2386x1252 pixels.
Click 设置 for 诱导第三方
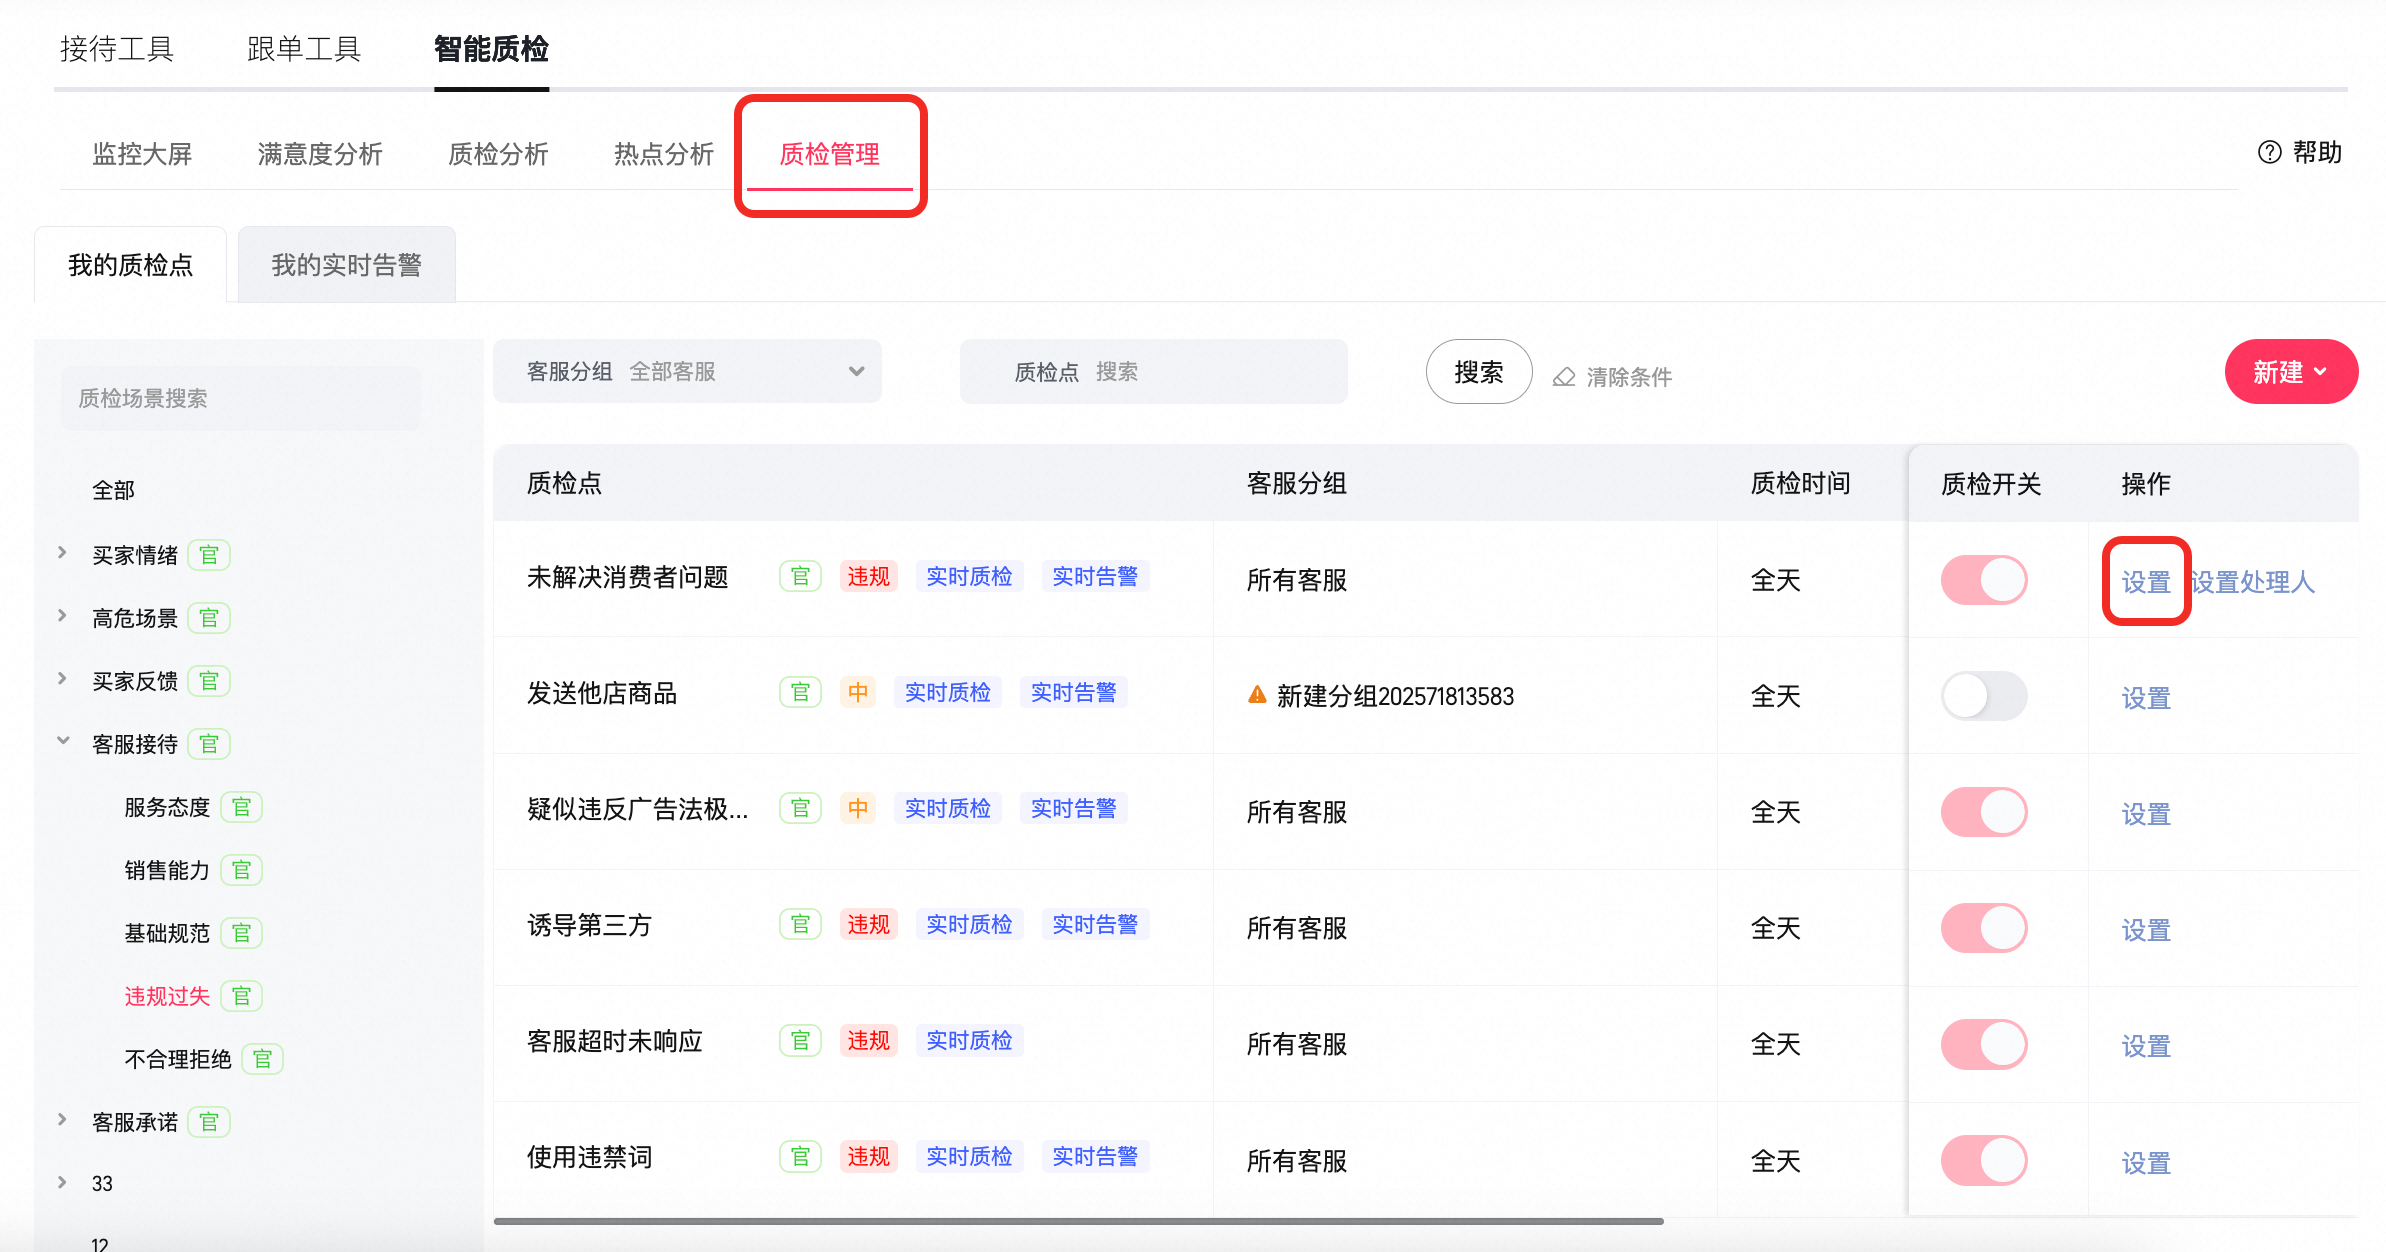tap(2146, 930)
